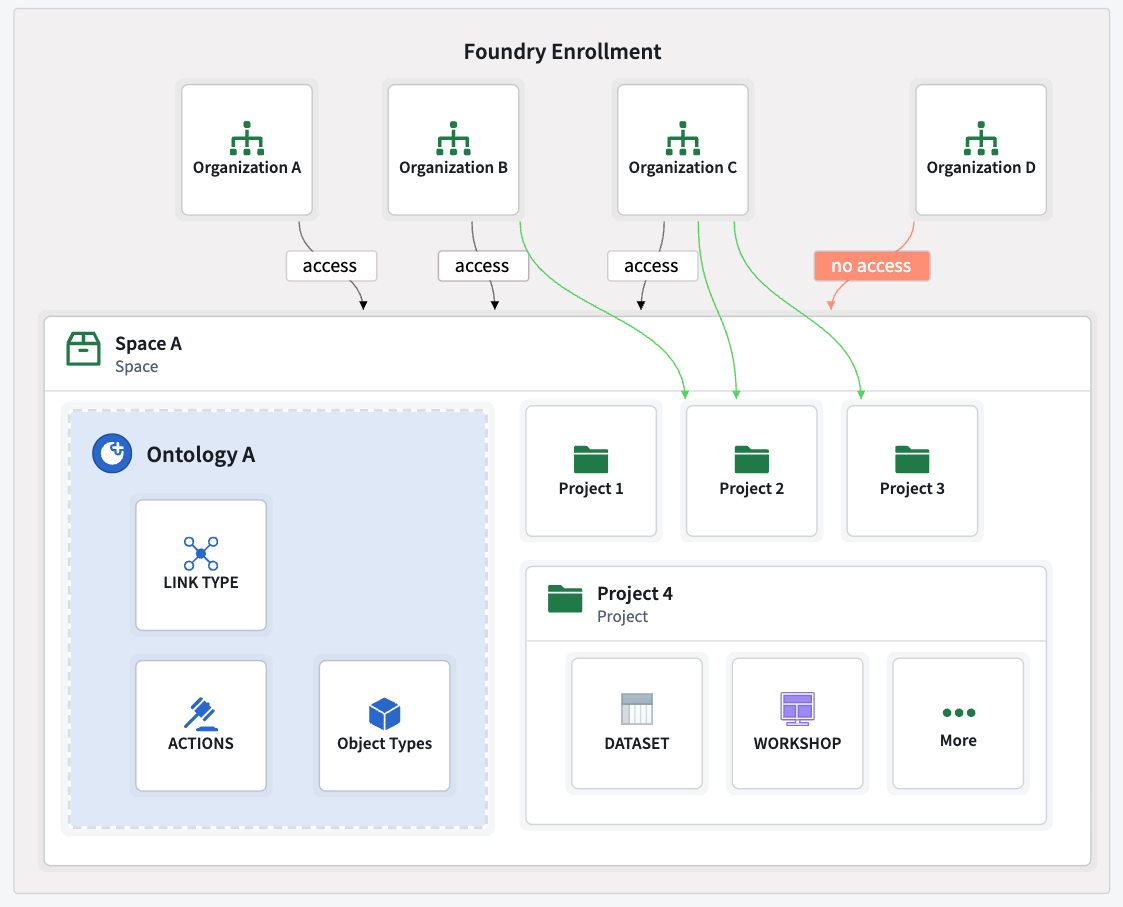Select the Organization A icon
Screen dimensions: 1123x907
click(x=246, y=136)
